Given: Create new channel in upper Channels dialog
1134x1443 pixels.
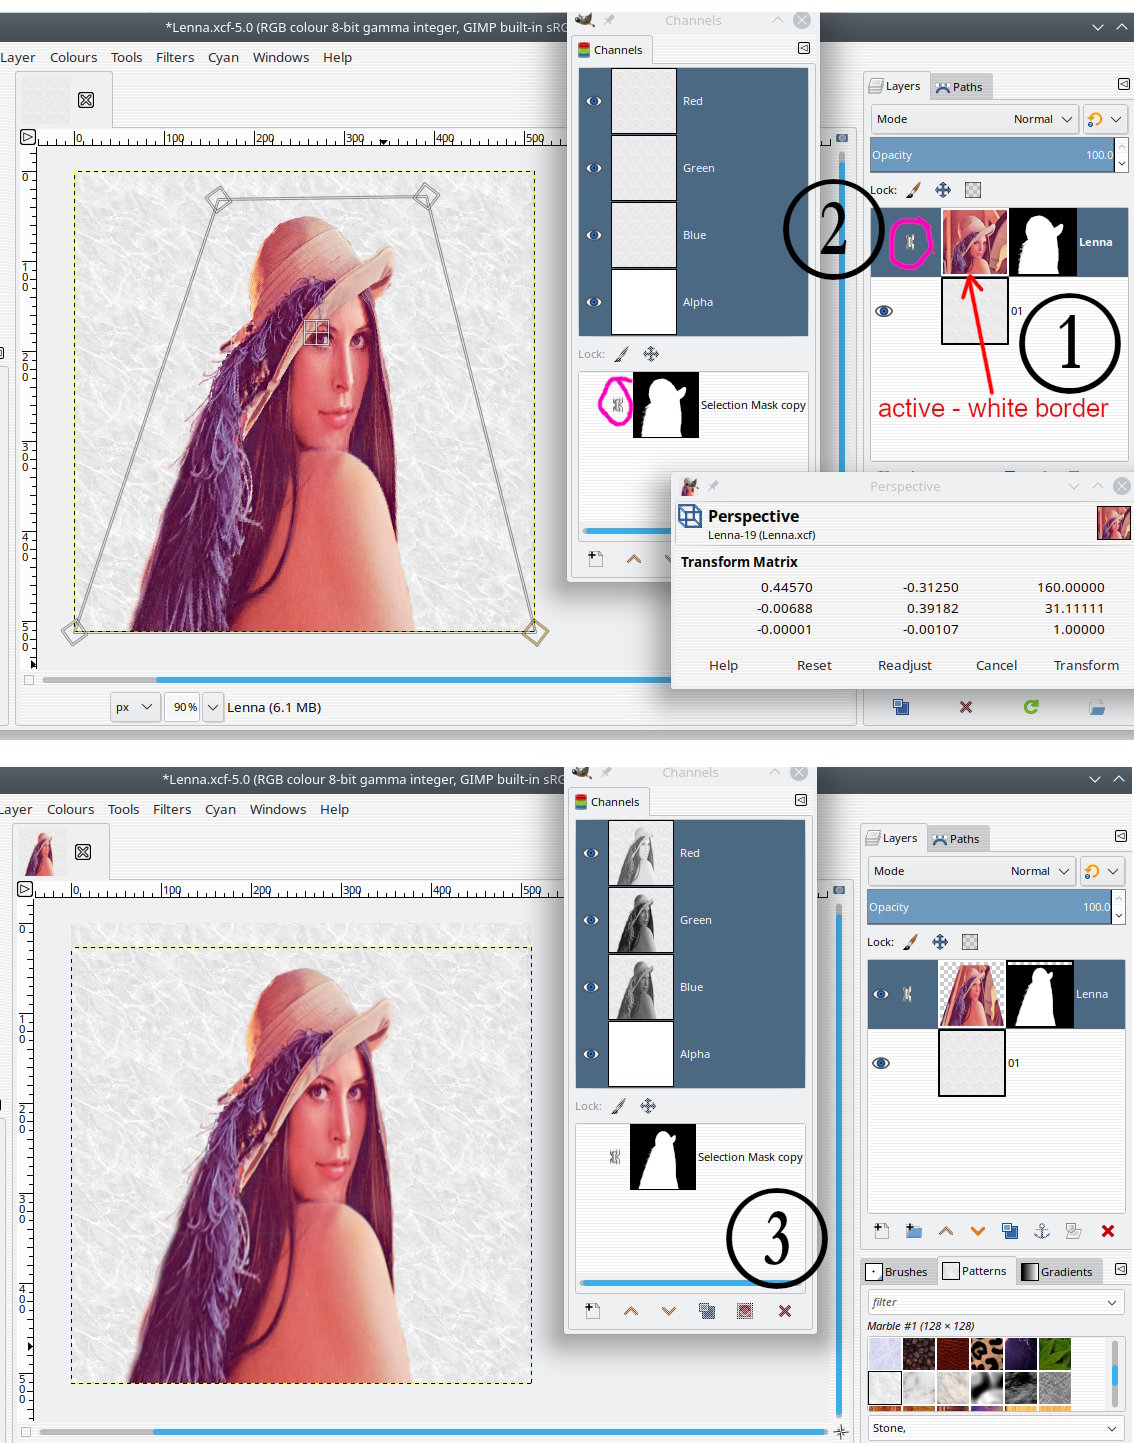Looking at the screenshot, I should pyautogui.click(x=595, y=559).
